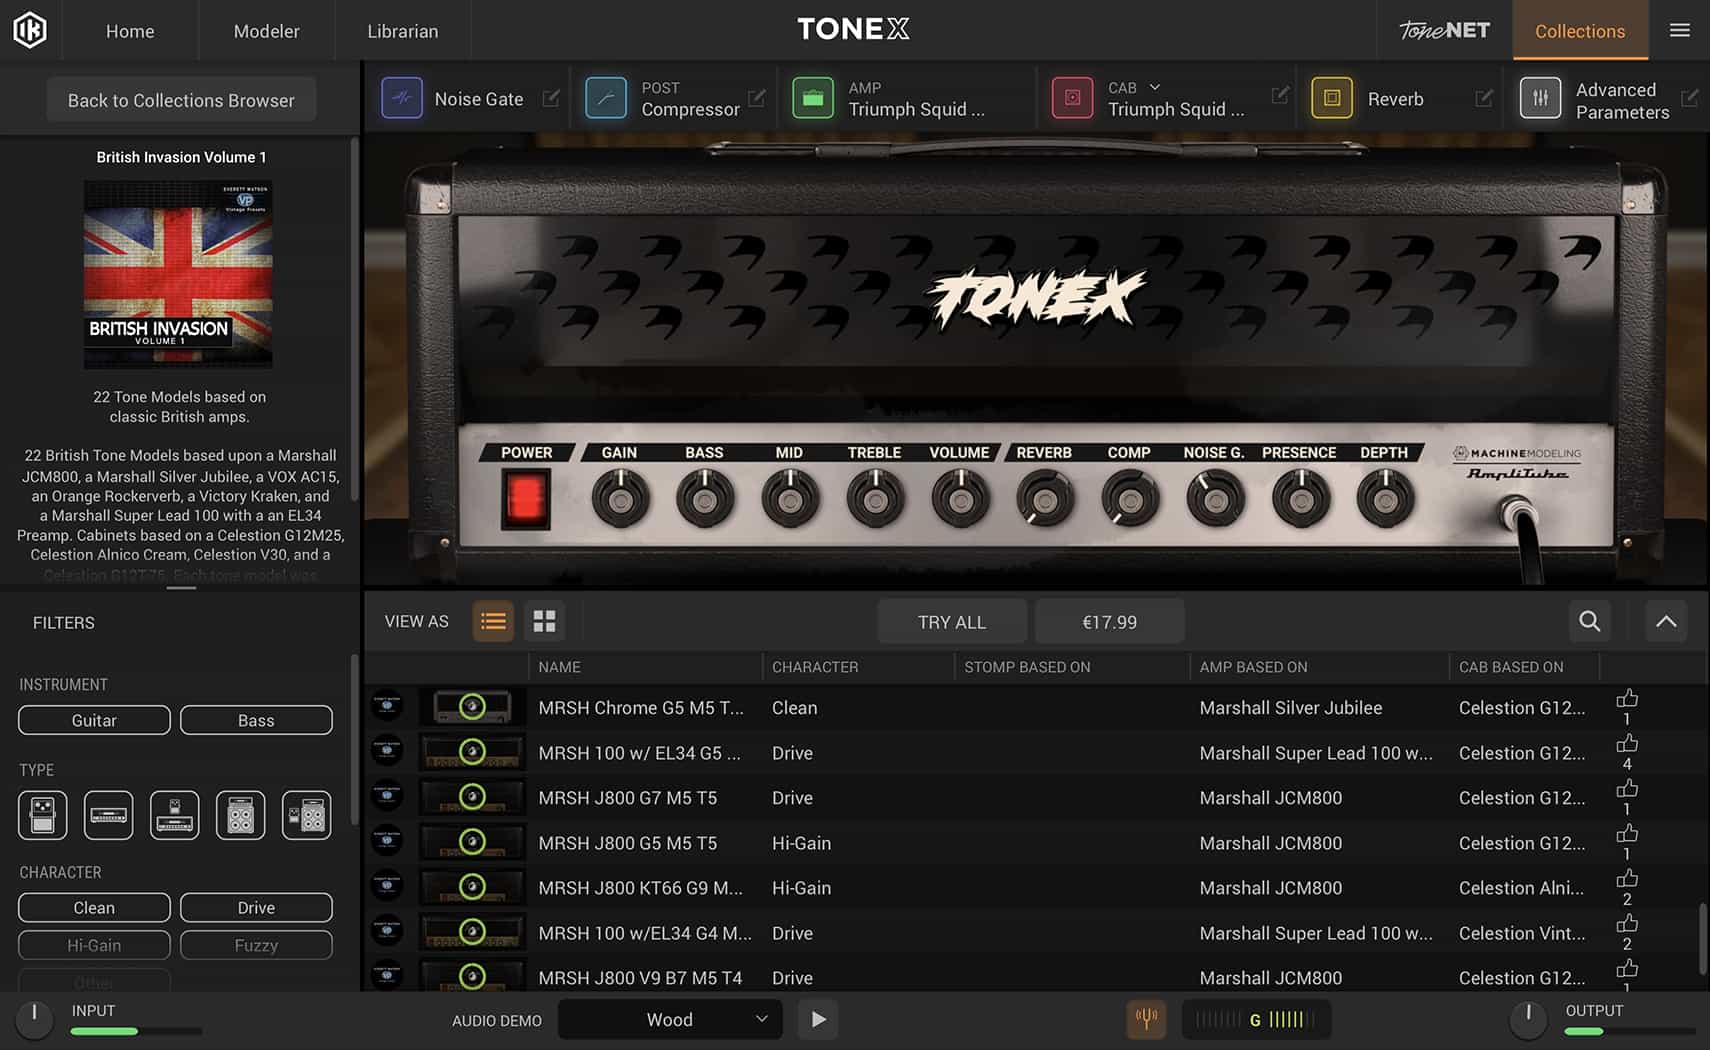Screen dimensions: 1710x1050
Task: Open the Compressor edit icon
Action: (757, 98)
